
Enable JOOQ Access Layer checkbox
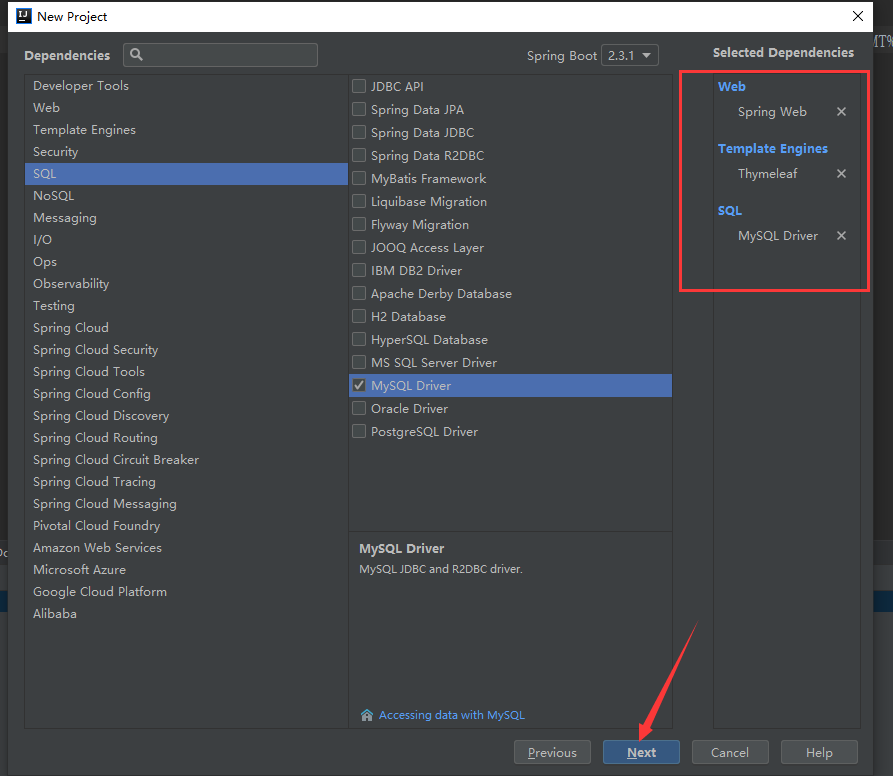[359, 248]
